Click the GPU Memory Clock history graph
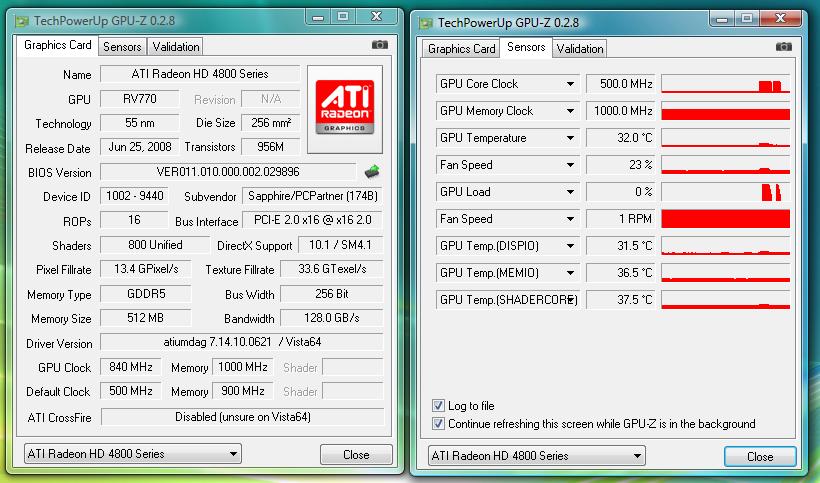Viewport: 820px width, 483px height. tap(725, 111)
